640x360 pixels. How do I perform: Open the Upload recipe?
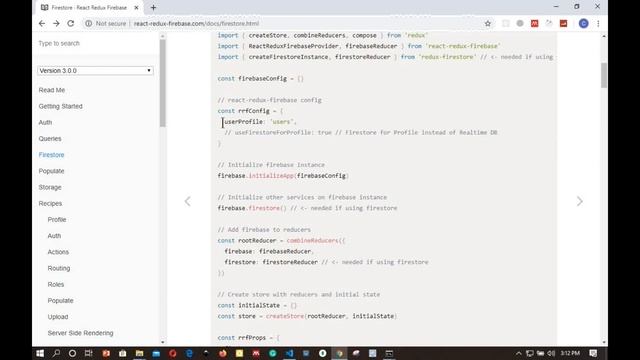[x=58, y=317]
